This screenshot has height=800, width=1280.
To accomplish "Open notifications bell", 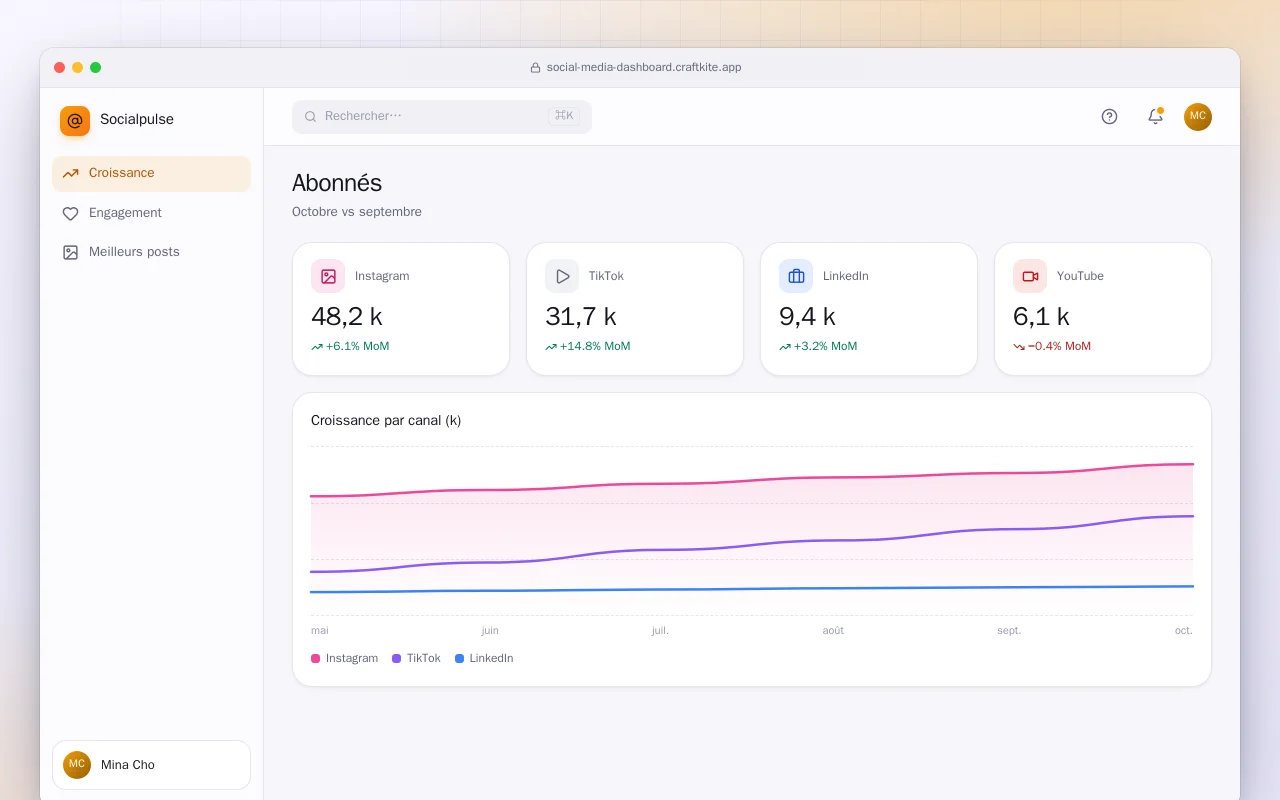I will pyautogui.click(x=1155, y=116).
